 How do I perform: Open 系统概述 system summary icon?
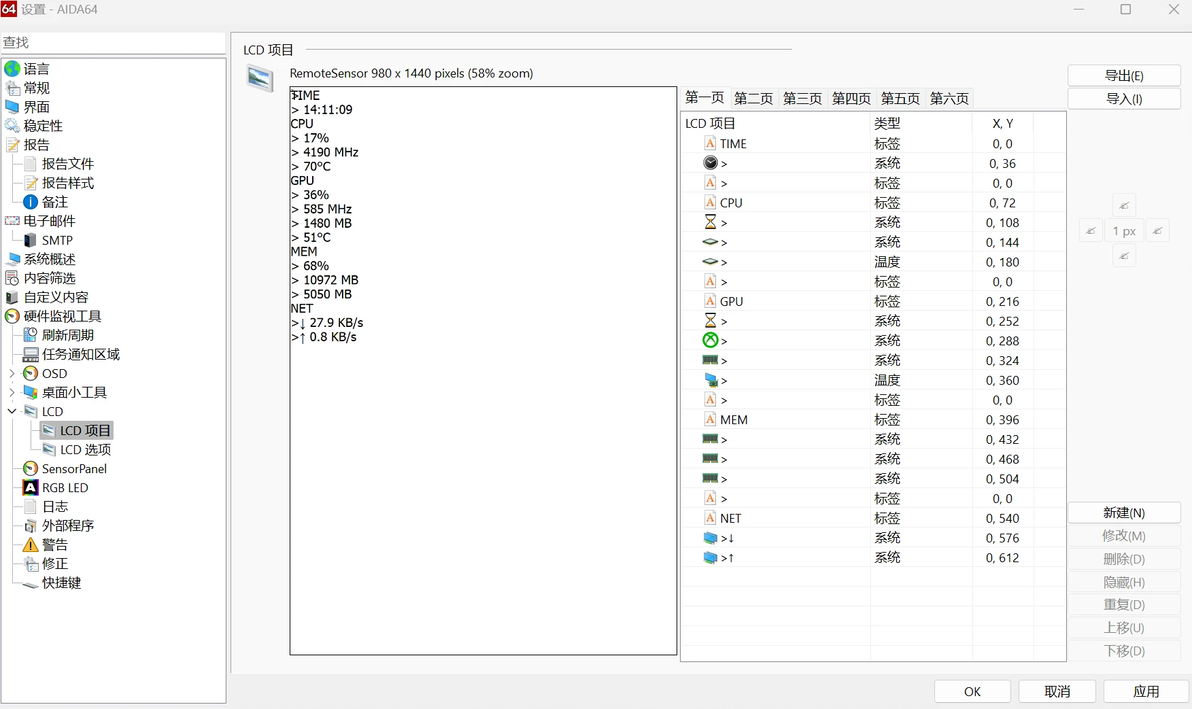click(x=12, y=259)
